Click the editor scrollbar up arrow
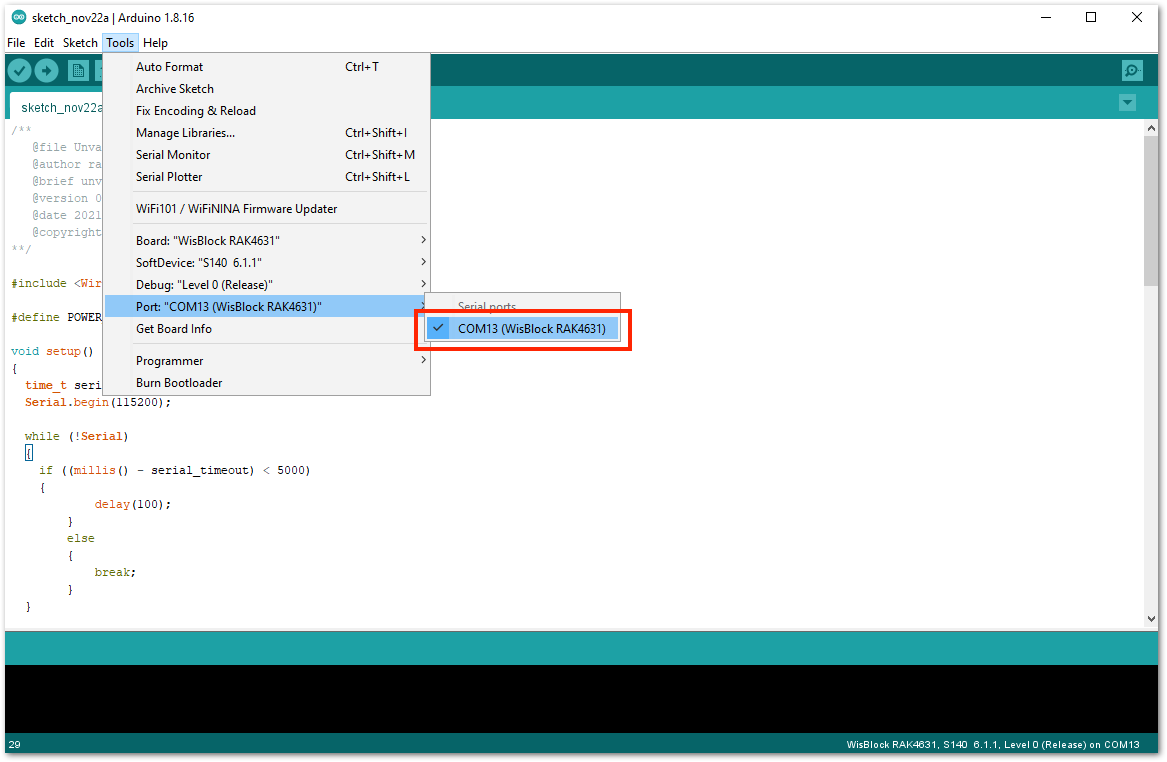Screen dimensions: 1167x762 click(x=1151, y=128)
